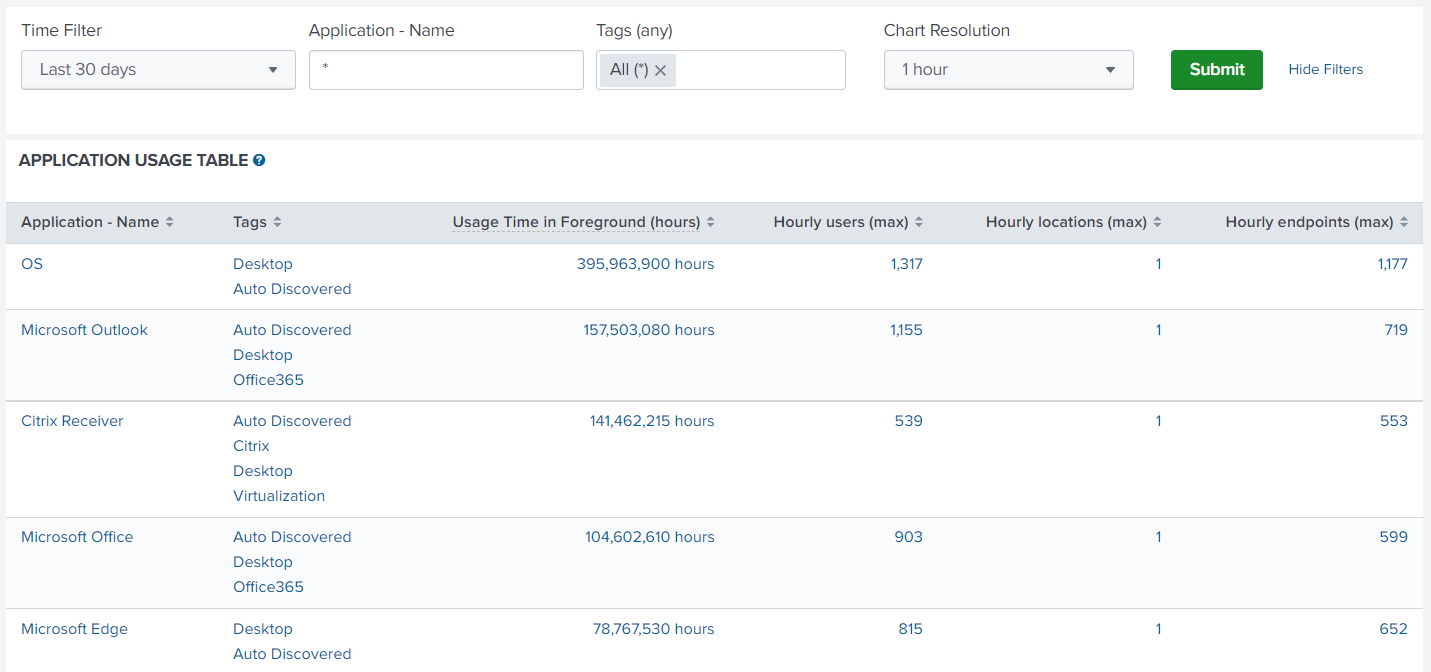This screenshot has width=1431, height=672.
Task: Sort the Hourly users (max) column
Action: pyautogui.click(x=919, y=222)
